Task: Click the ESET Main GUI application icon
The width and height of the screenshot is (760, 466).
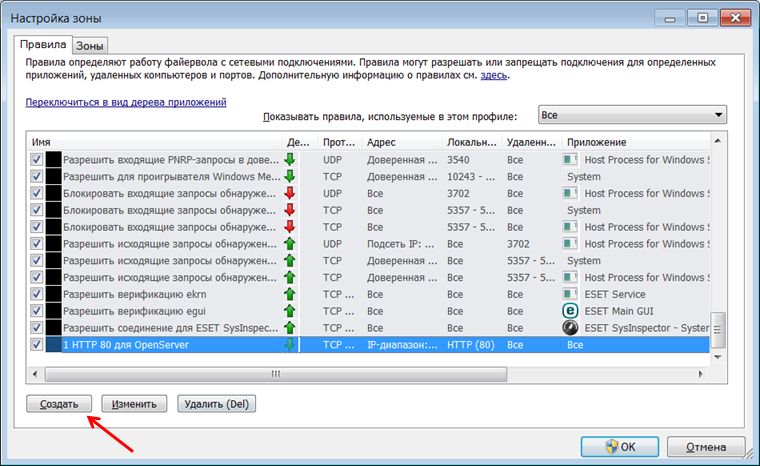Action: 571,311
